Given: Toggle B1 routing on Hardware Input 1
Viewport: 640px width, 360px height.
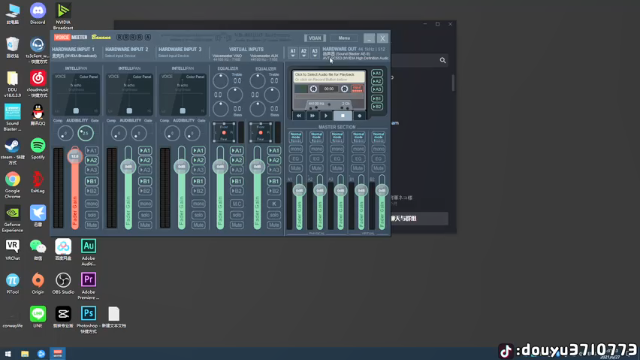Looking at the screenshot, I should click(x=91, y=181).
